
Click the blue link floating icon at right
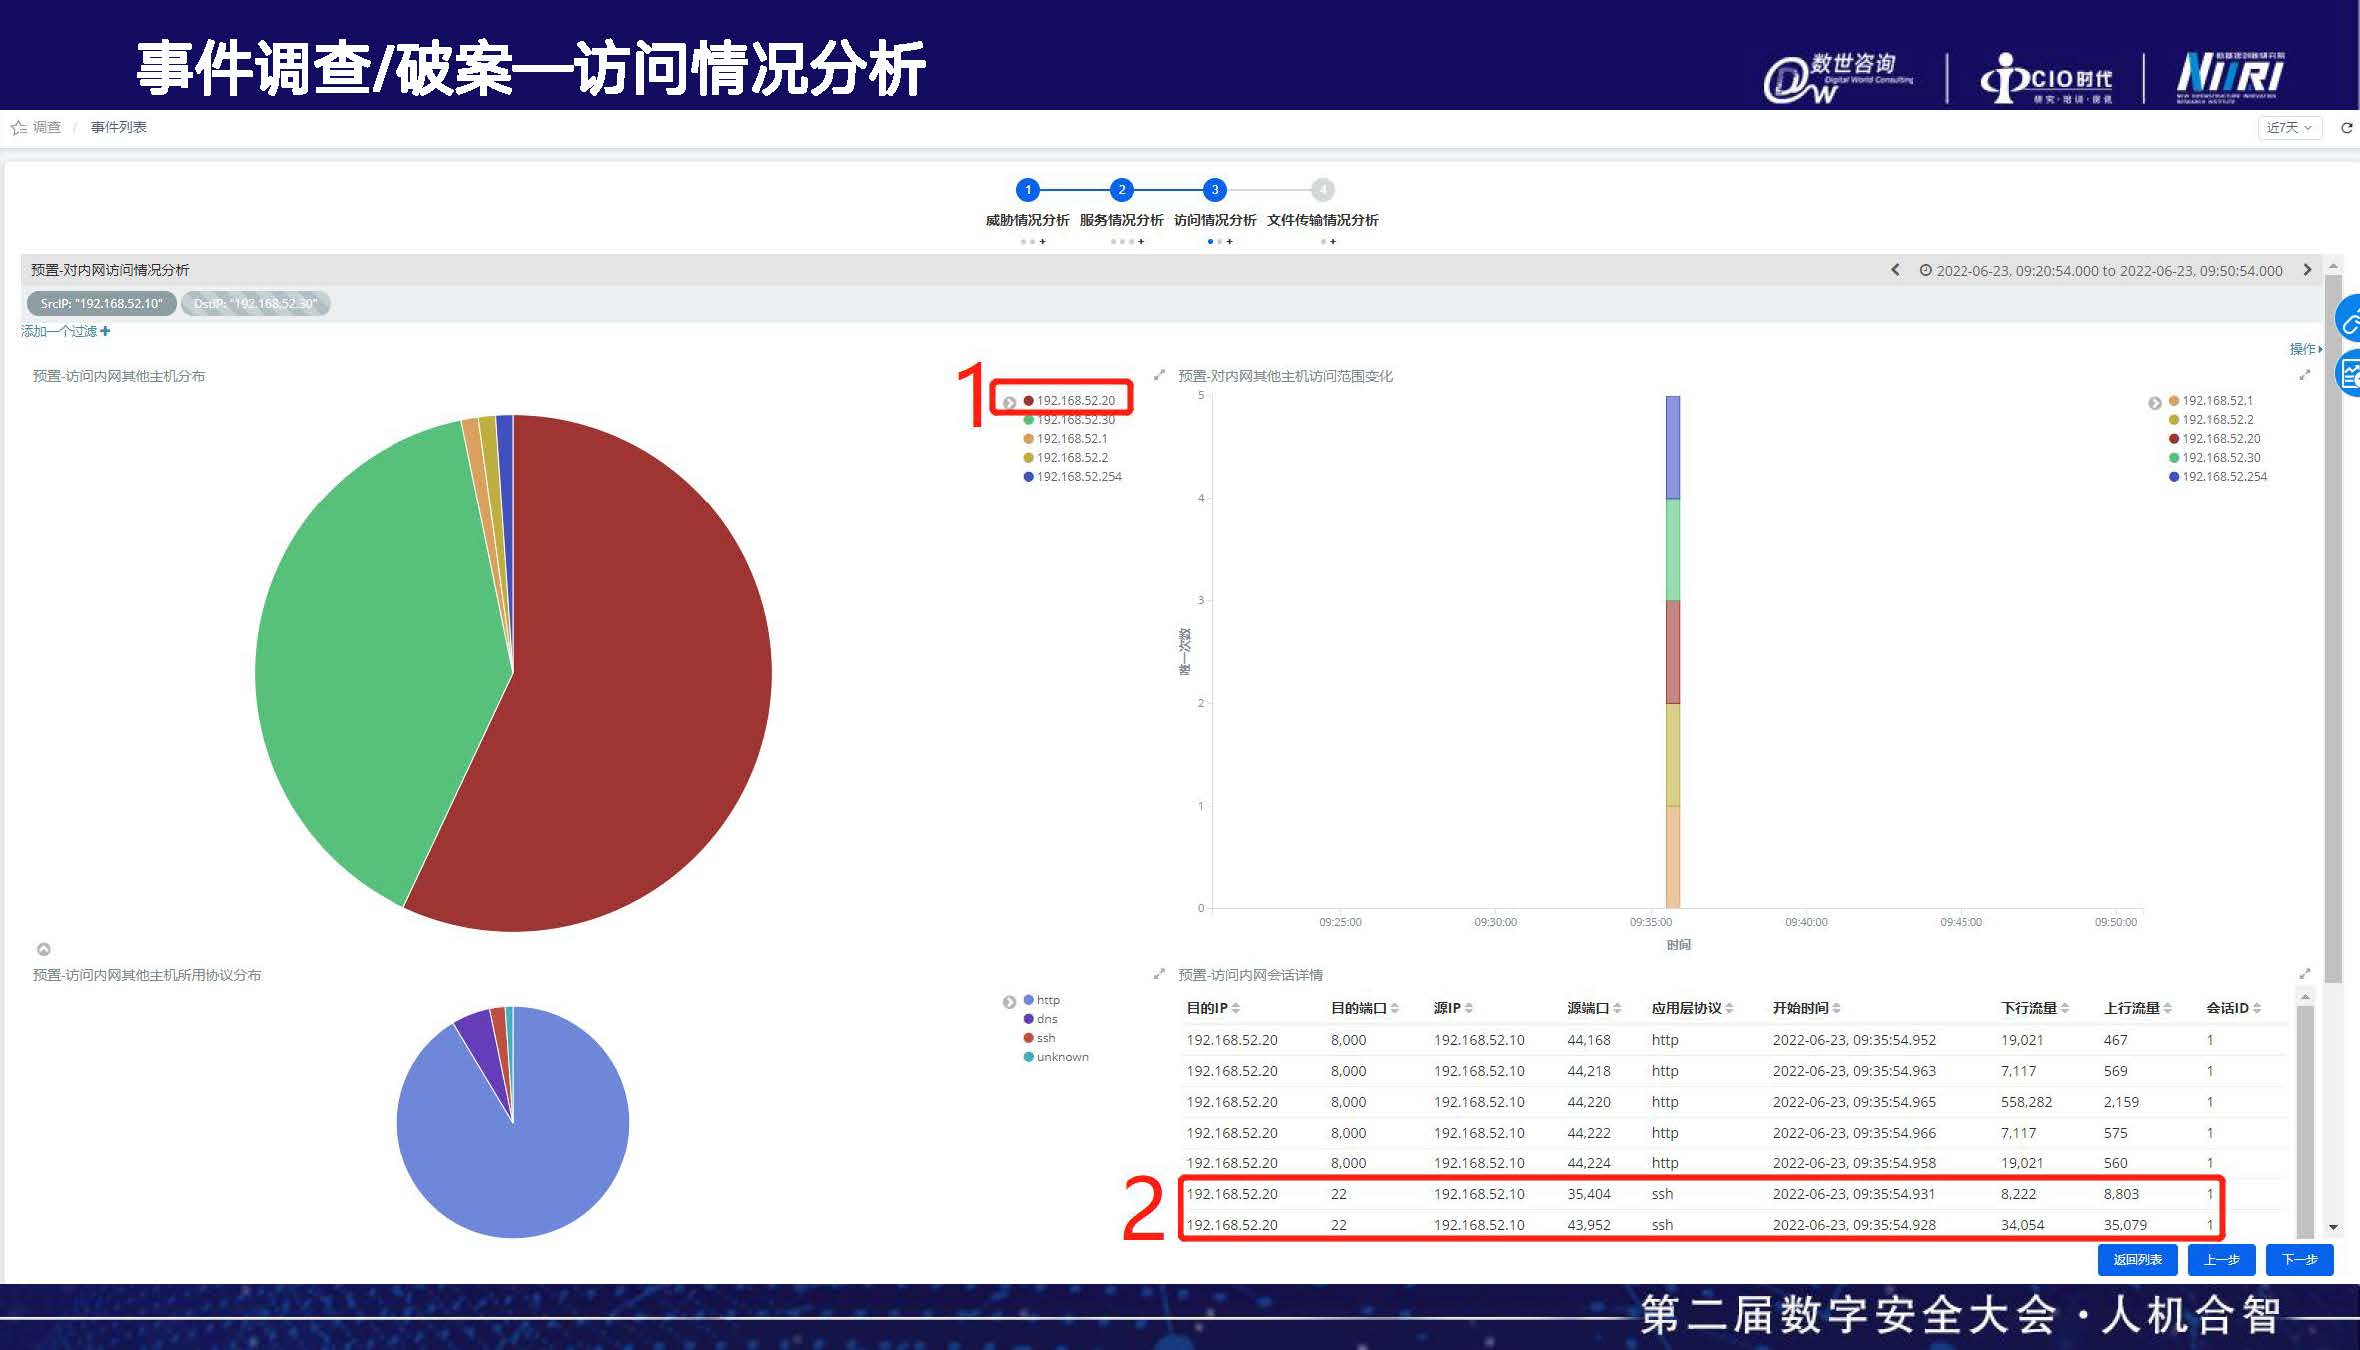[x=2349, y=320]
